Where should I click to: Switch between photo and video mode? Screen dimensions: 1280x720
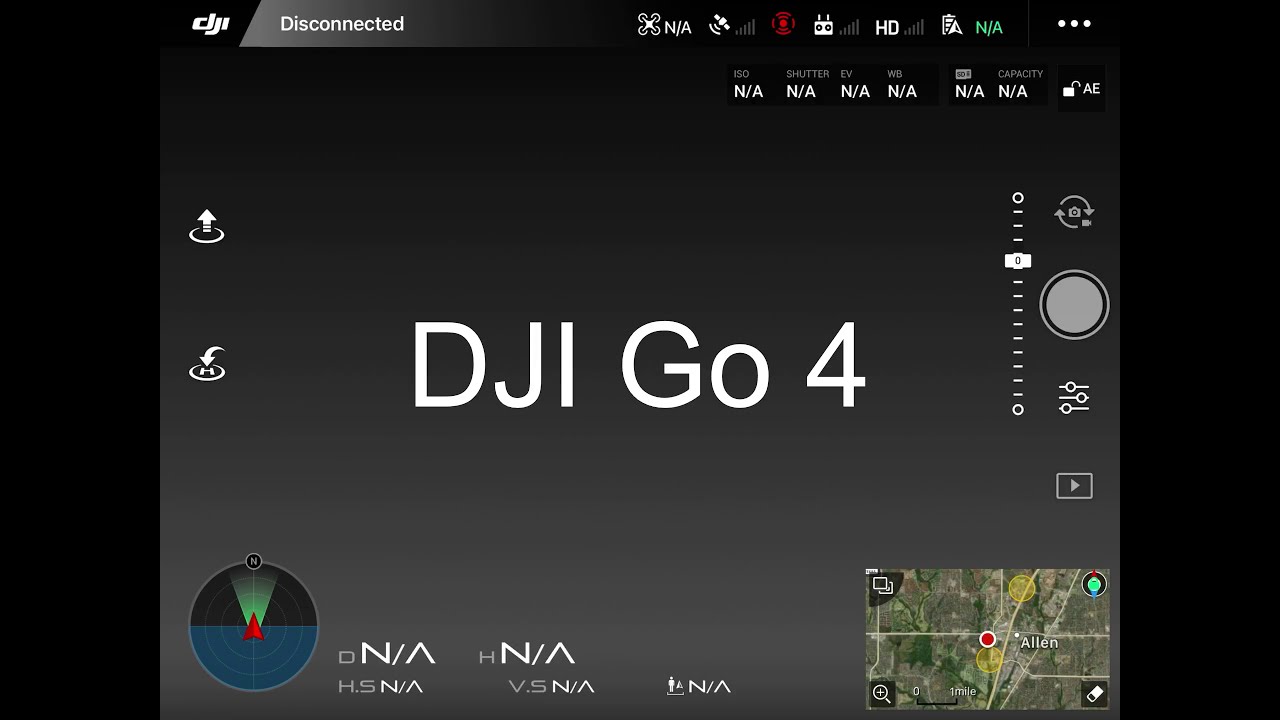[x=1074, y=212]
